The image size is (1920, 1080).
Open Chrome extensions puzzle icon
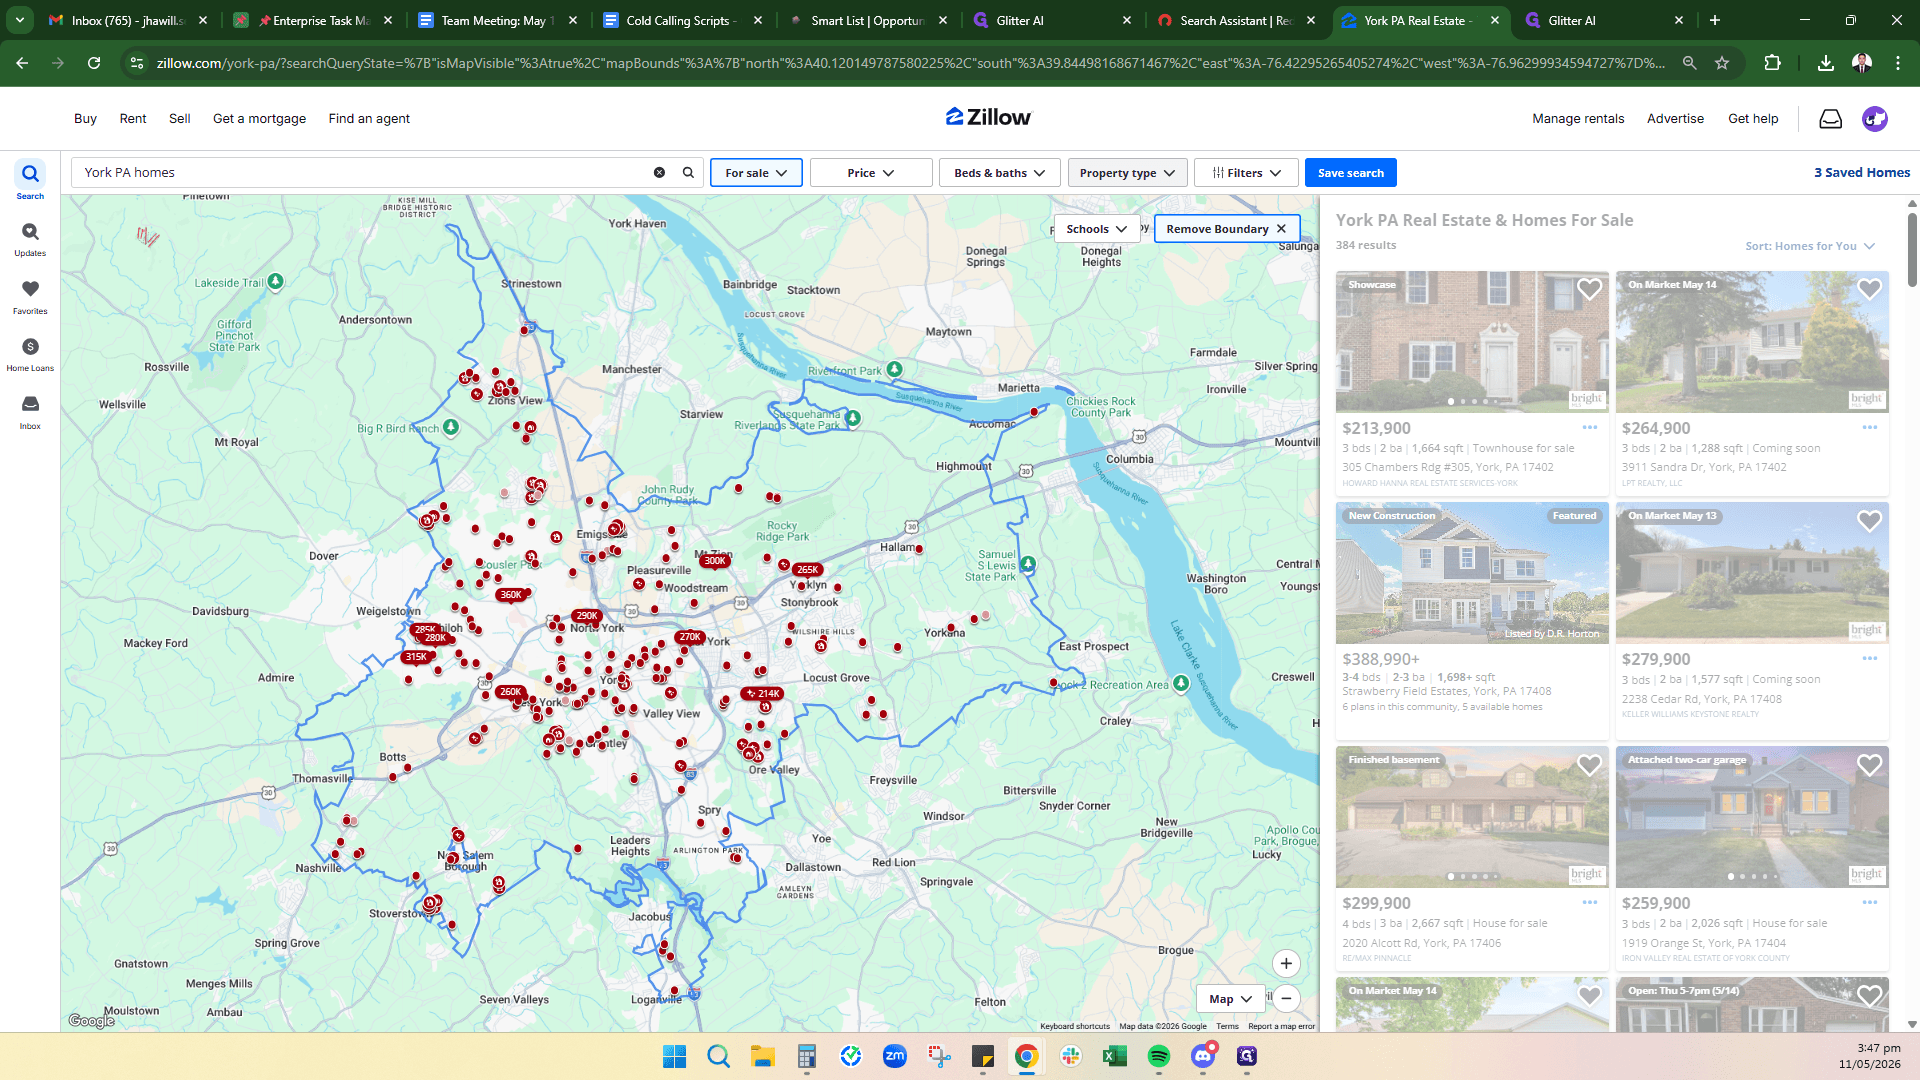pos(1772,63)
